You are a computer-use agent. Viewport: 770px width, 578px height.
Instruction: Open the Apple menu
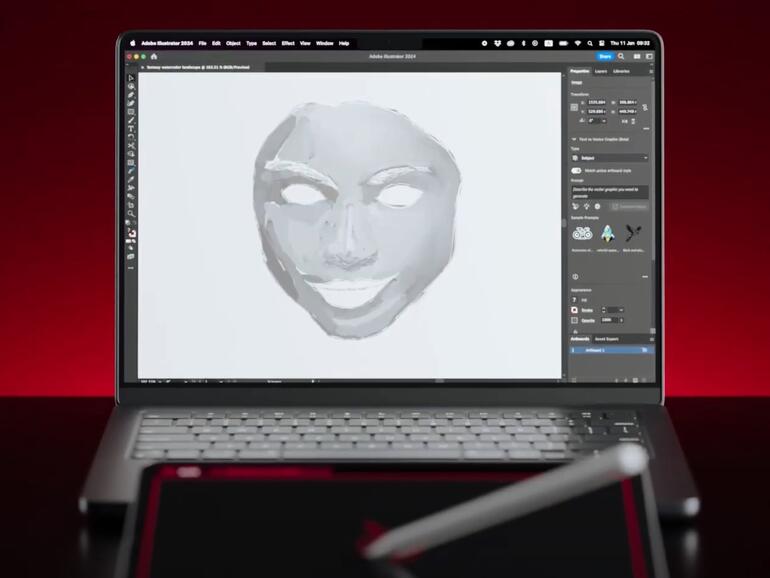click(x=132, y=43)
